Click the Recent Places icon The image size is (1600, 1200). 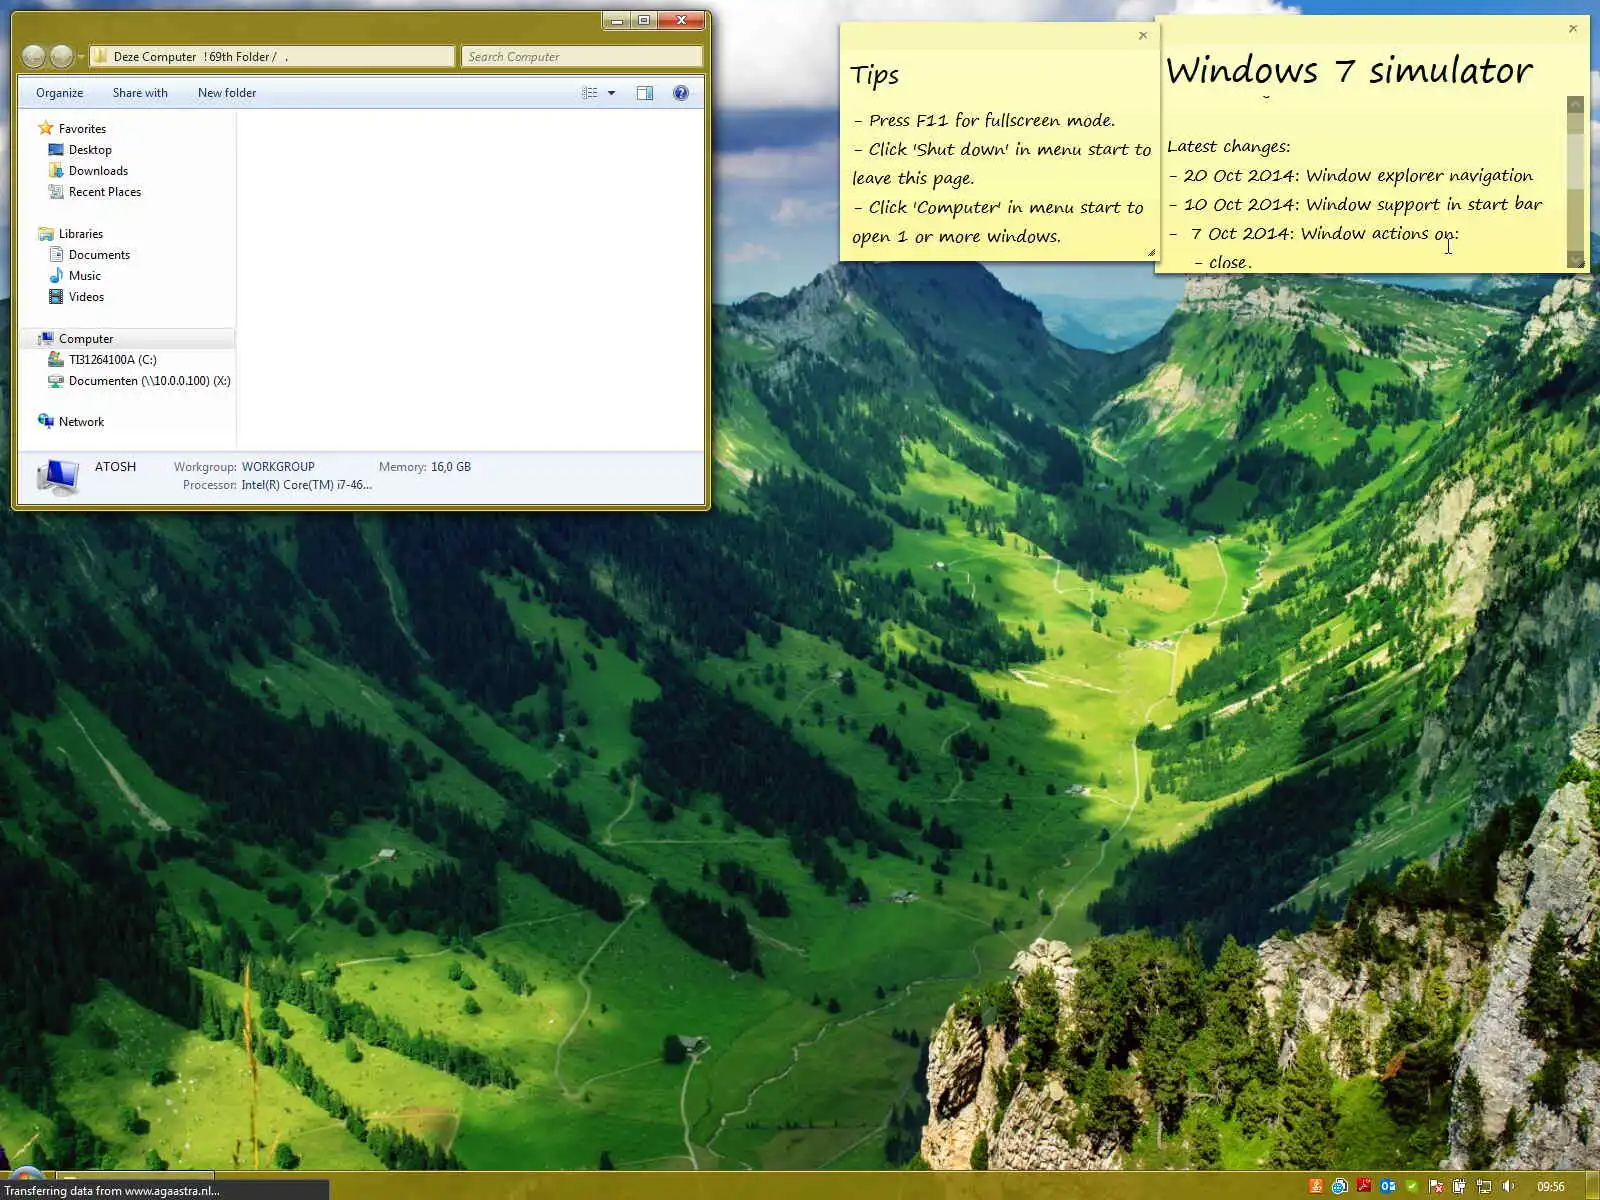(56, 192)
